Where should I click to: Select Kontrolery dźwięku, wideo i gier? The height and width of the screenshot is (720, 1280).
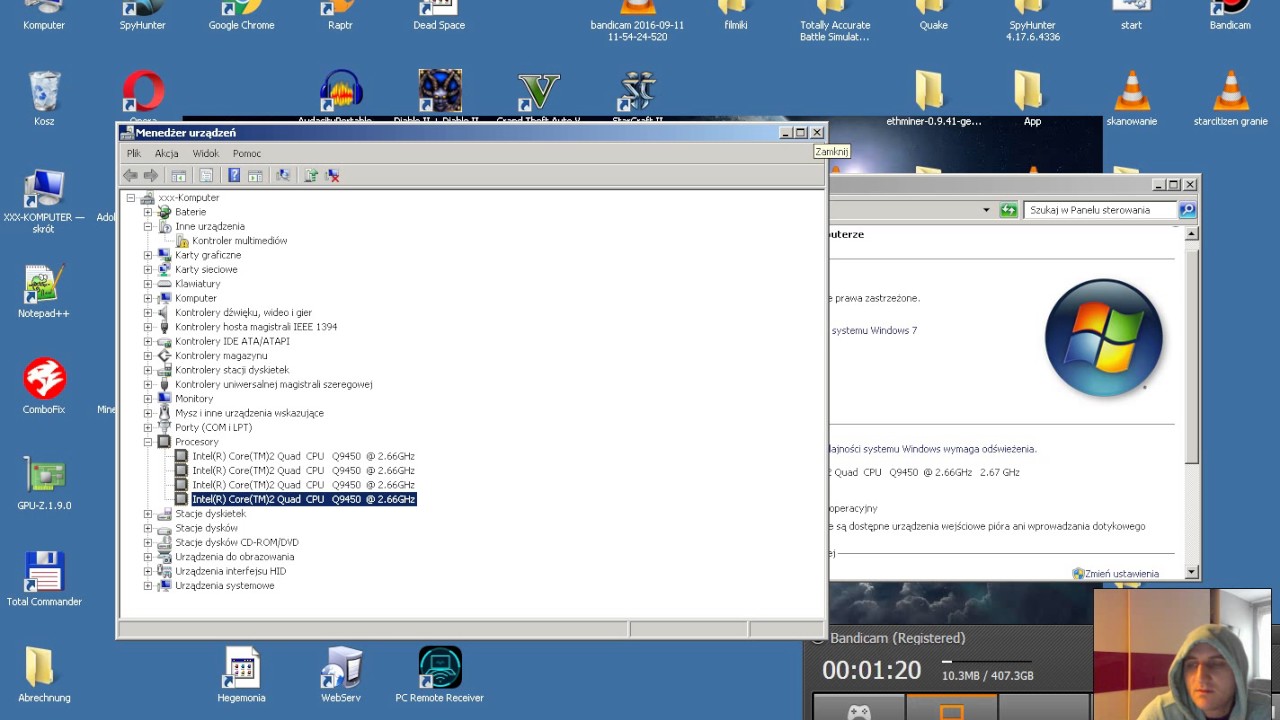point(243,312)
